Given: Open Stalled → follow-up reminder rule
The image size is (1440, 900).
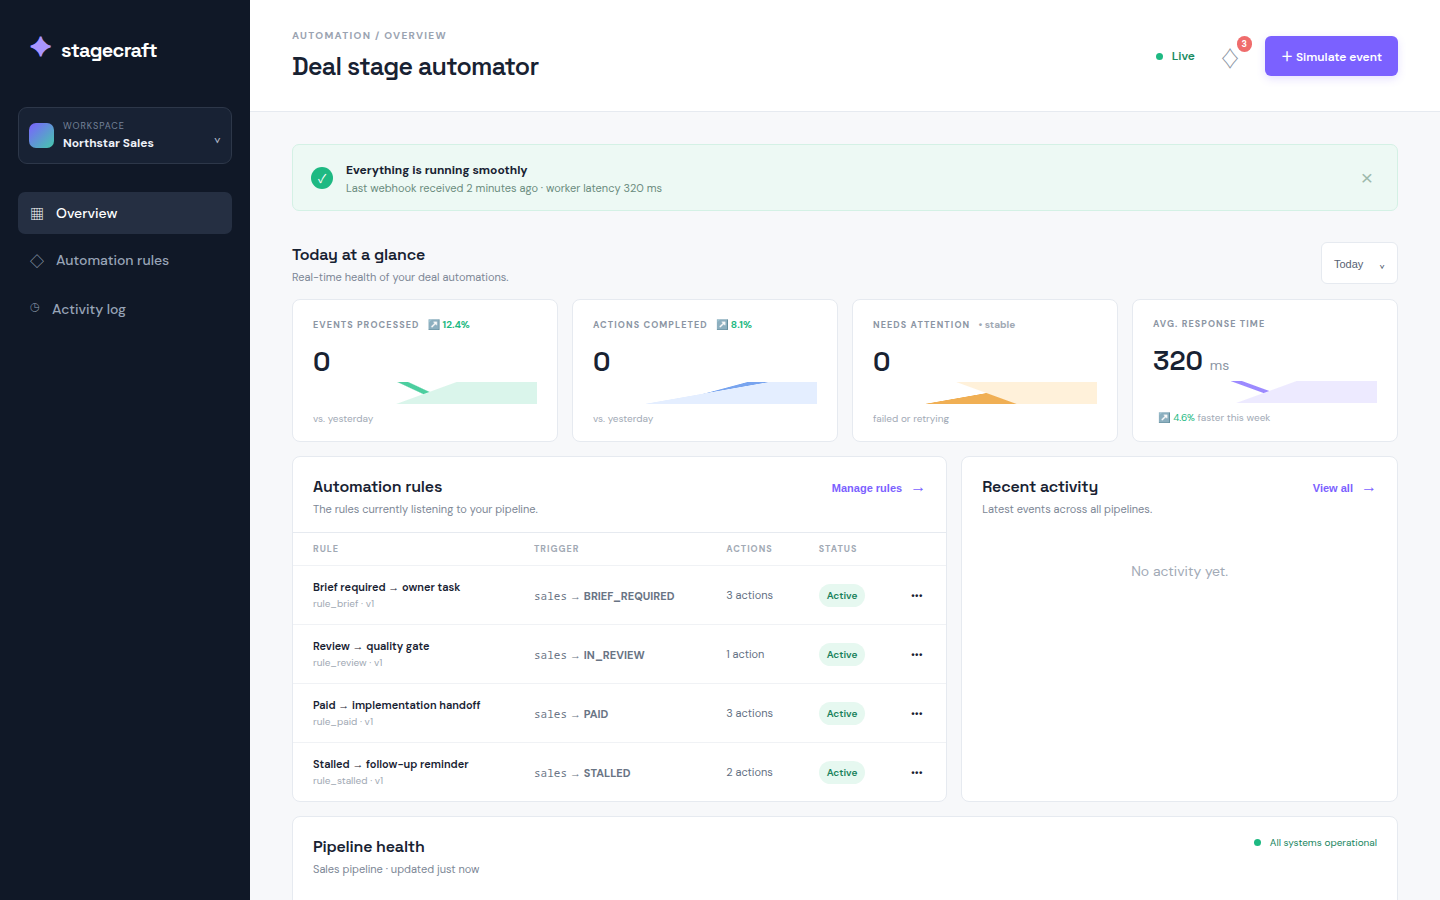Looking at the screenshot, I should click(x=390, y=764).
